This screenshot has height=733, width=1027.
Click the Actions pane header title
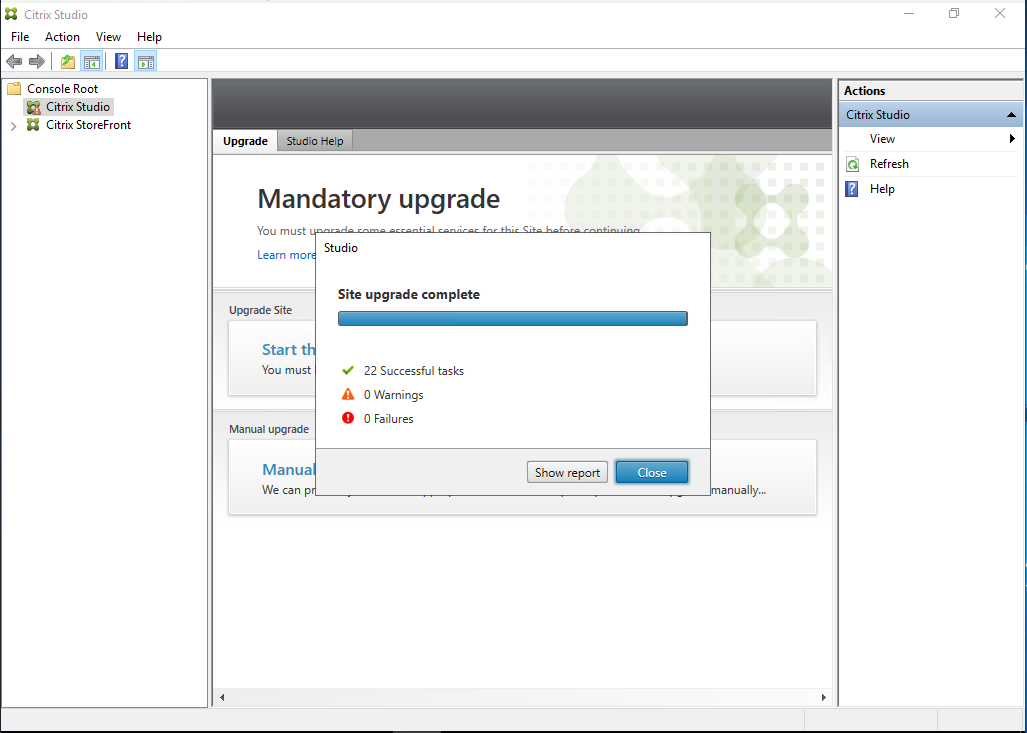click(x=865, y=91)
